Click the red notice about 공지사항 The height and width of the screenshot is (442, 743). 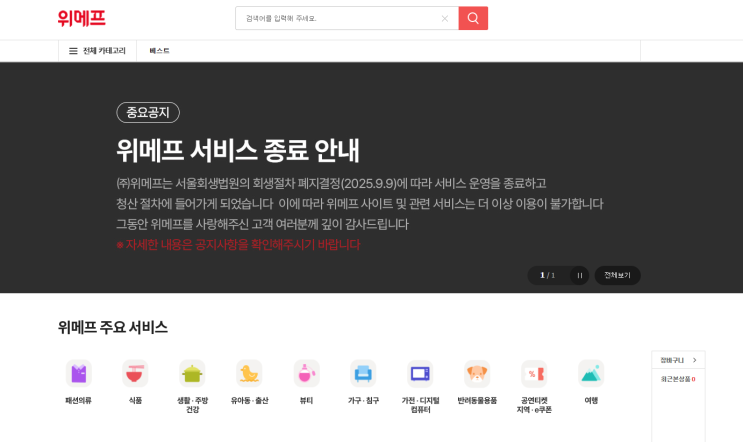pos(238,244)
